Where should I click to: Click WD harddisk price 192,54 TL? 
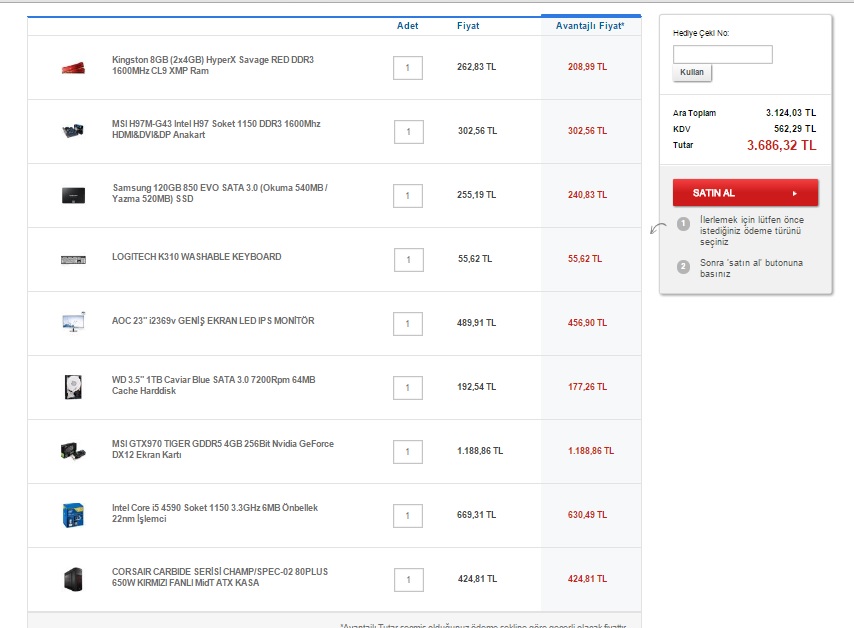pyautogui.click(x=477, y=387)
